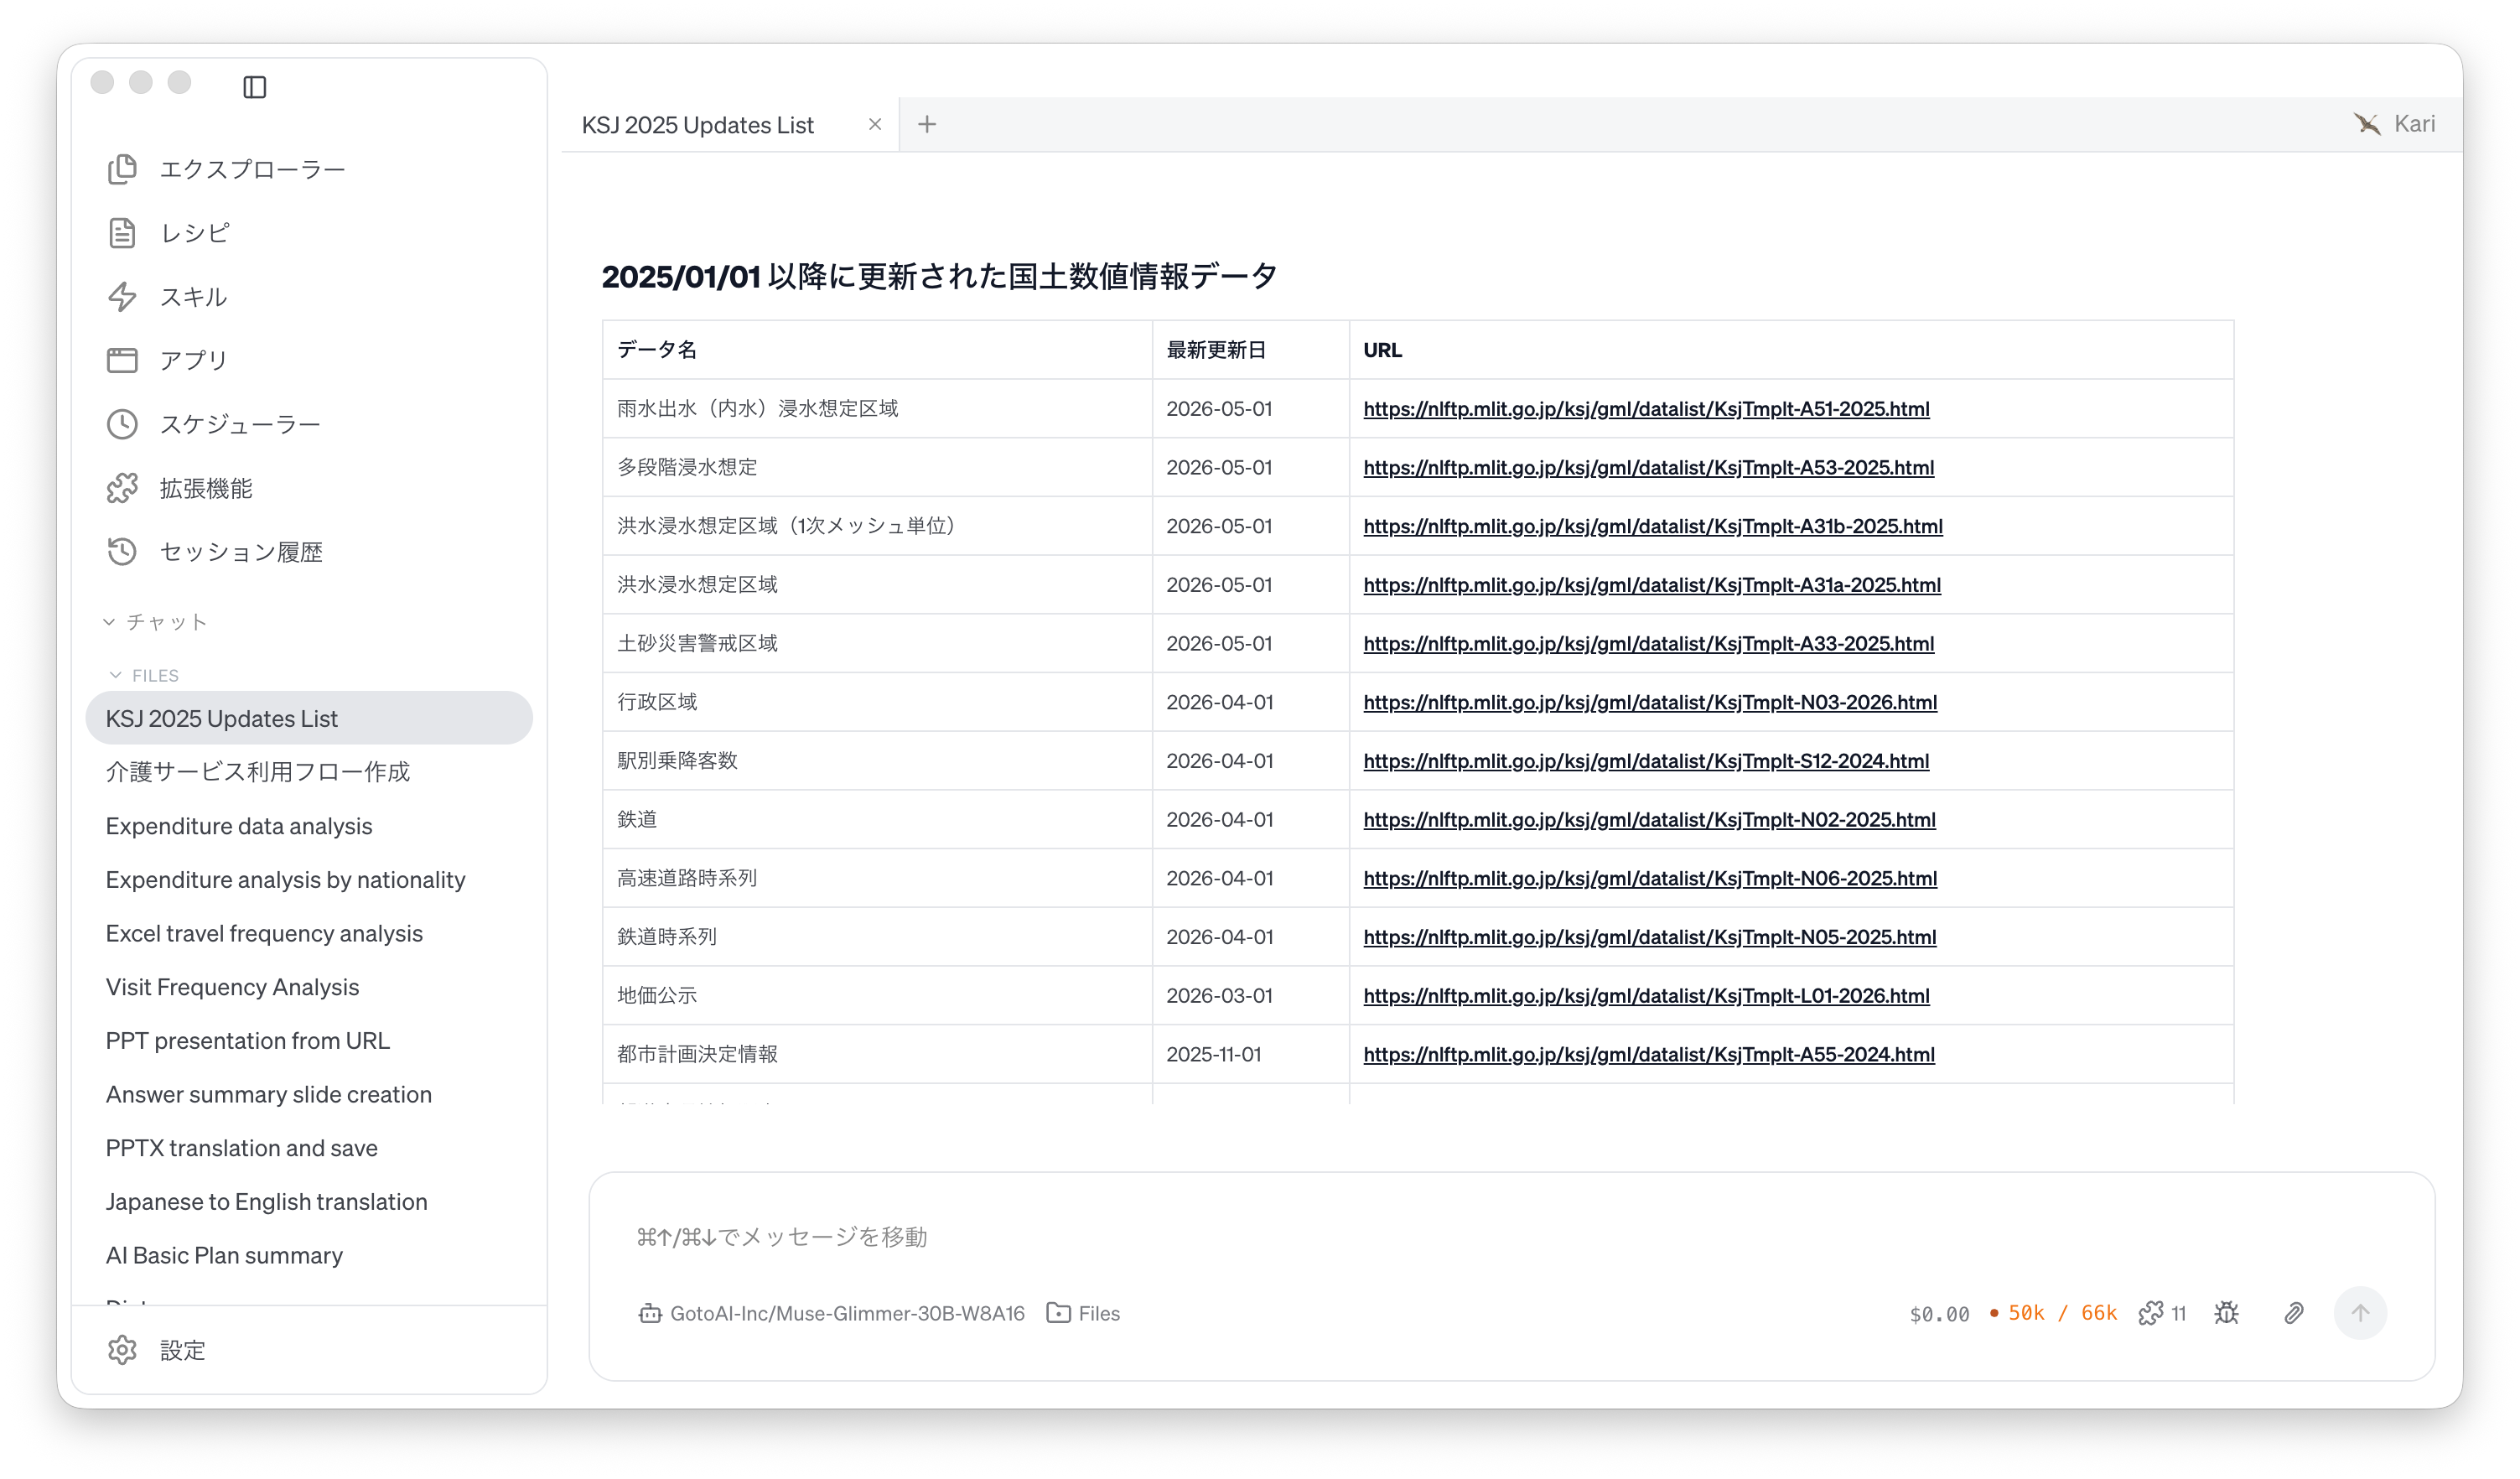Open the レシピ section
This screenshot has width=2520, height=1479.
pyautogui.click(x=169, y=233)
